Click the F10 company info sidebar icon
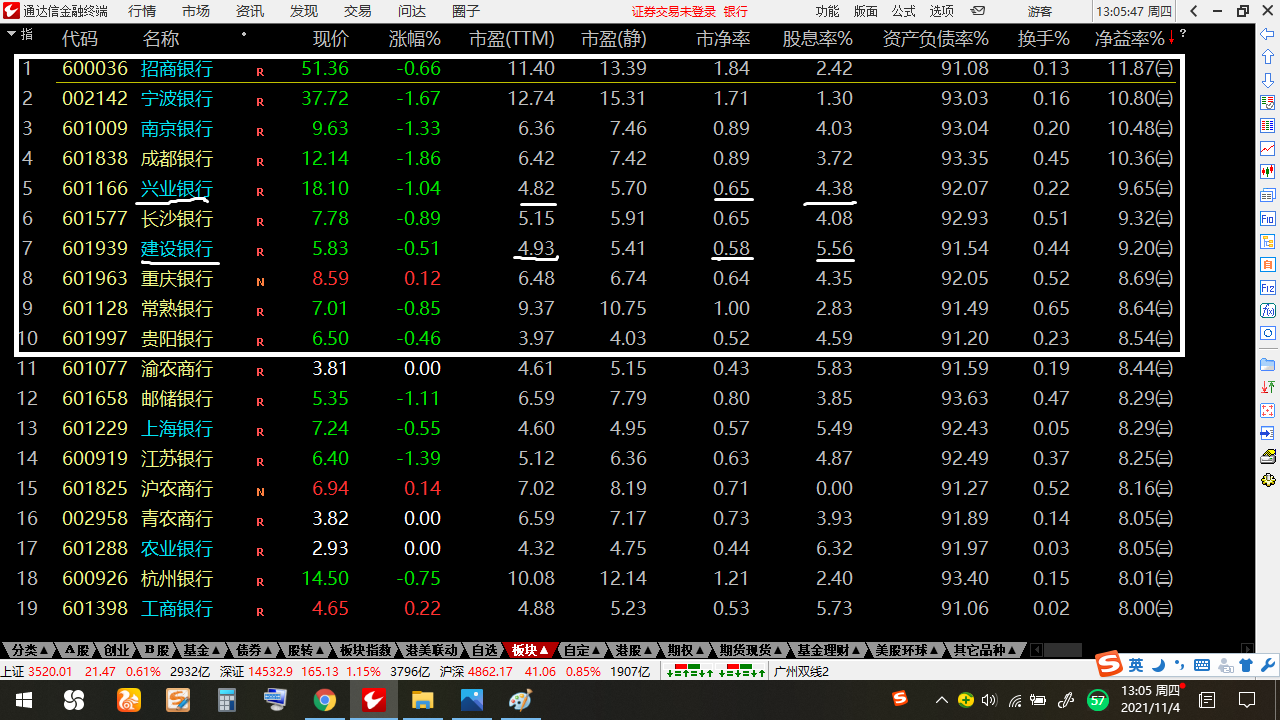This screenshot has width=1280, height=720. pos(1268,218)
